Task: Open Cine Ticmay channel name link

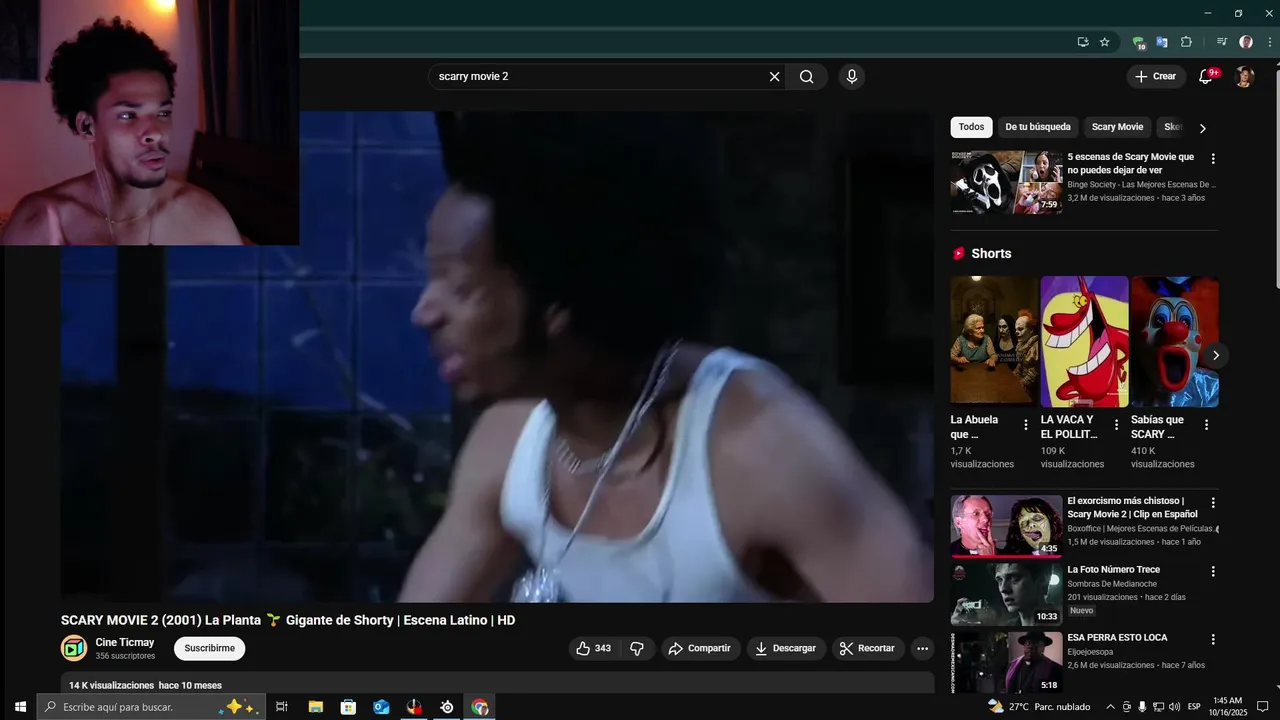Action: pos(125,642)
